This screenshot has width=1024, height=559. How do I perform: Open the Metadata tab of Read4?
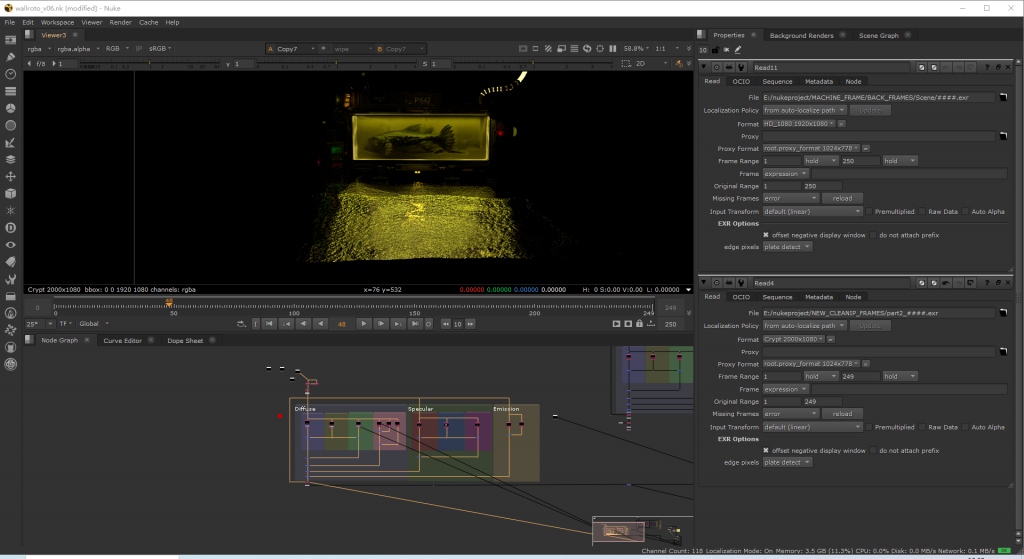click(818, 297)
